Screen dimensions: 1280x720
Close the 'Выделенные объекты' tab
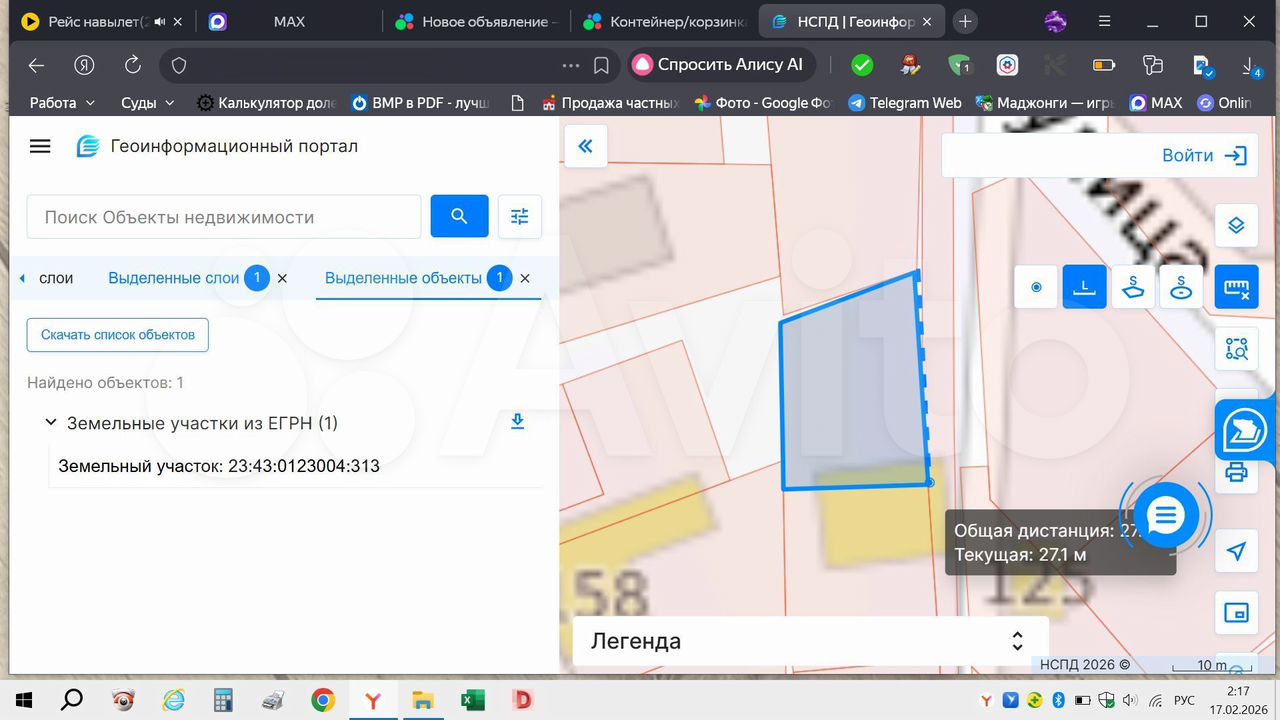(525, 278)
